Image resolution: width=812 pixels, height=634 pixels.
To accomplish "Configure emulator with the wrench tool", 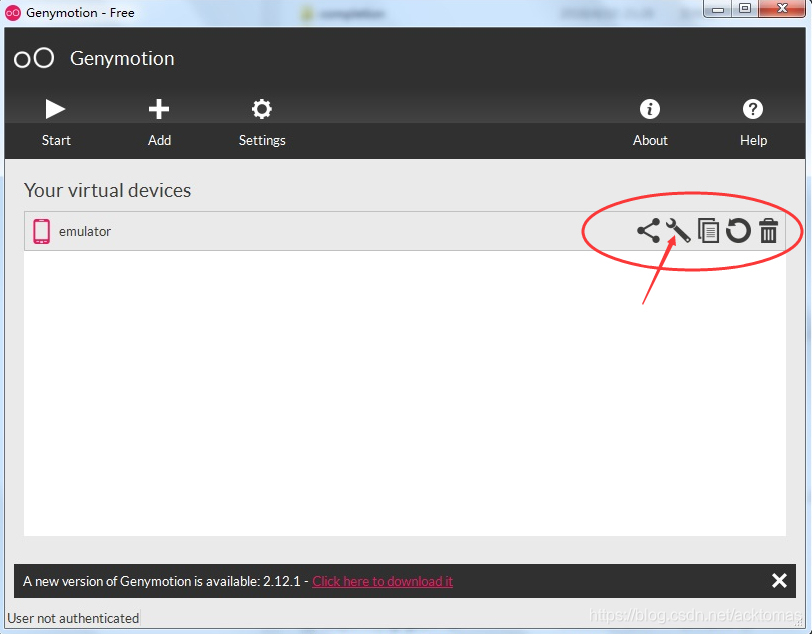I will 677,231.
